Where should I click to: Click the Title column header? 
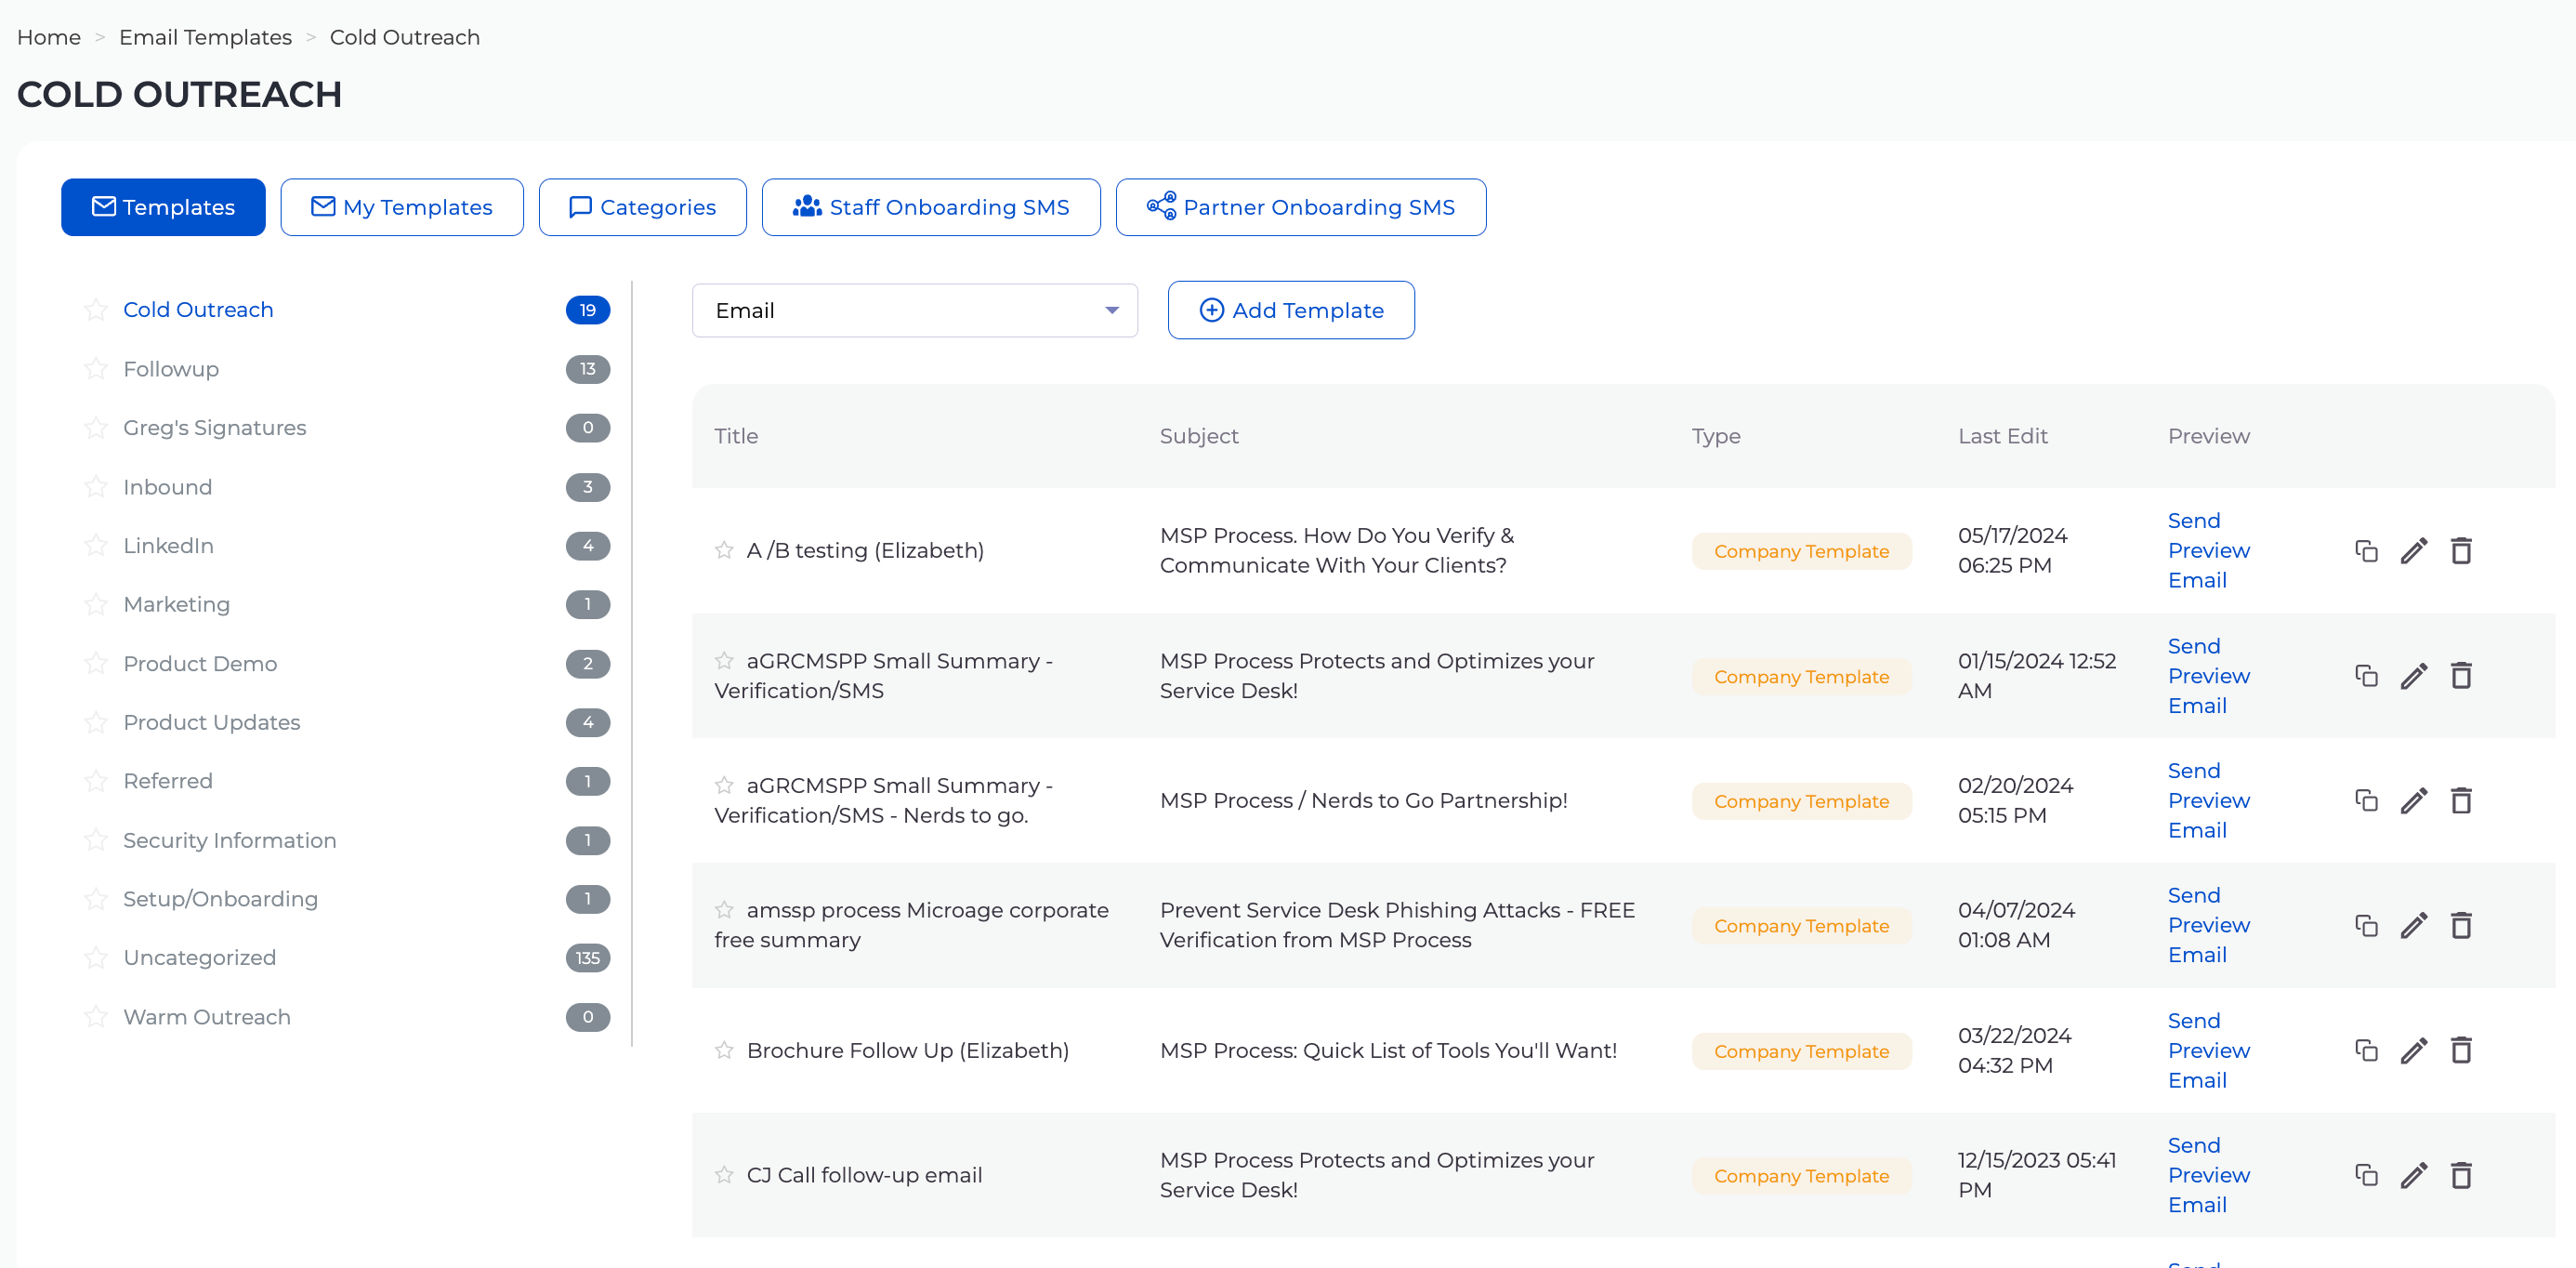coord(736,436)
